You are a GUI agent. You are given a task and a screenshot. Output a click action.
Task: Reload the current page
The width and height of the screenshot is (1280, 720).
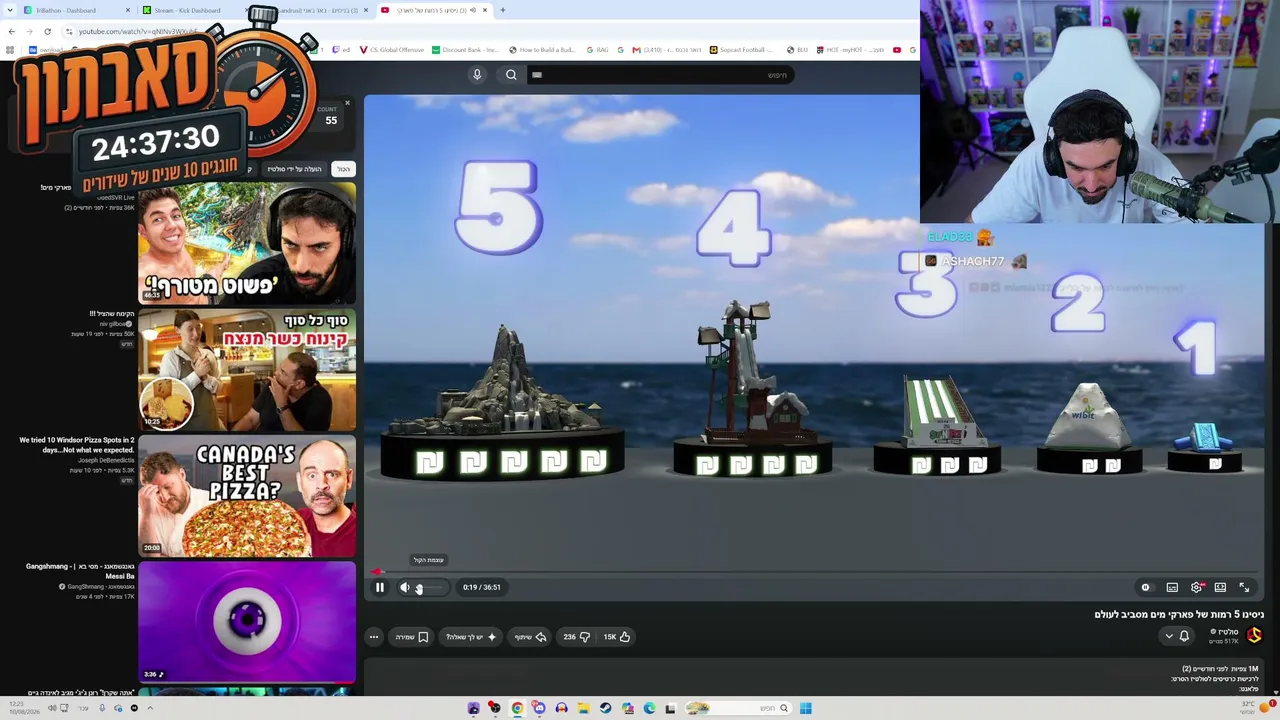coord(47,31)
